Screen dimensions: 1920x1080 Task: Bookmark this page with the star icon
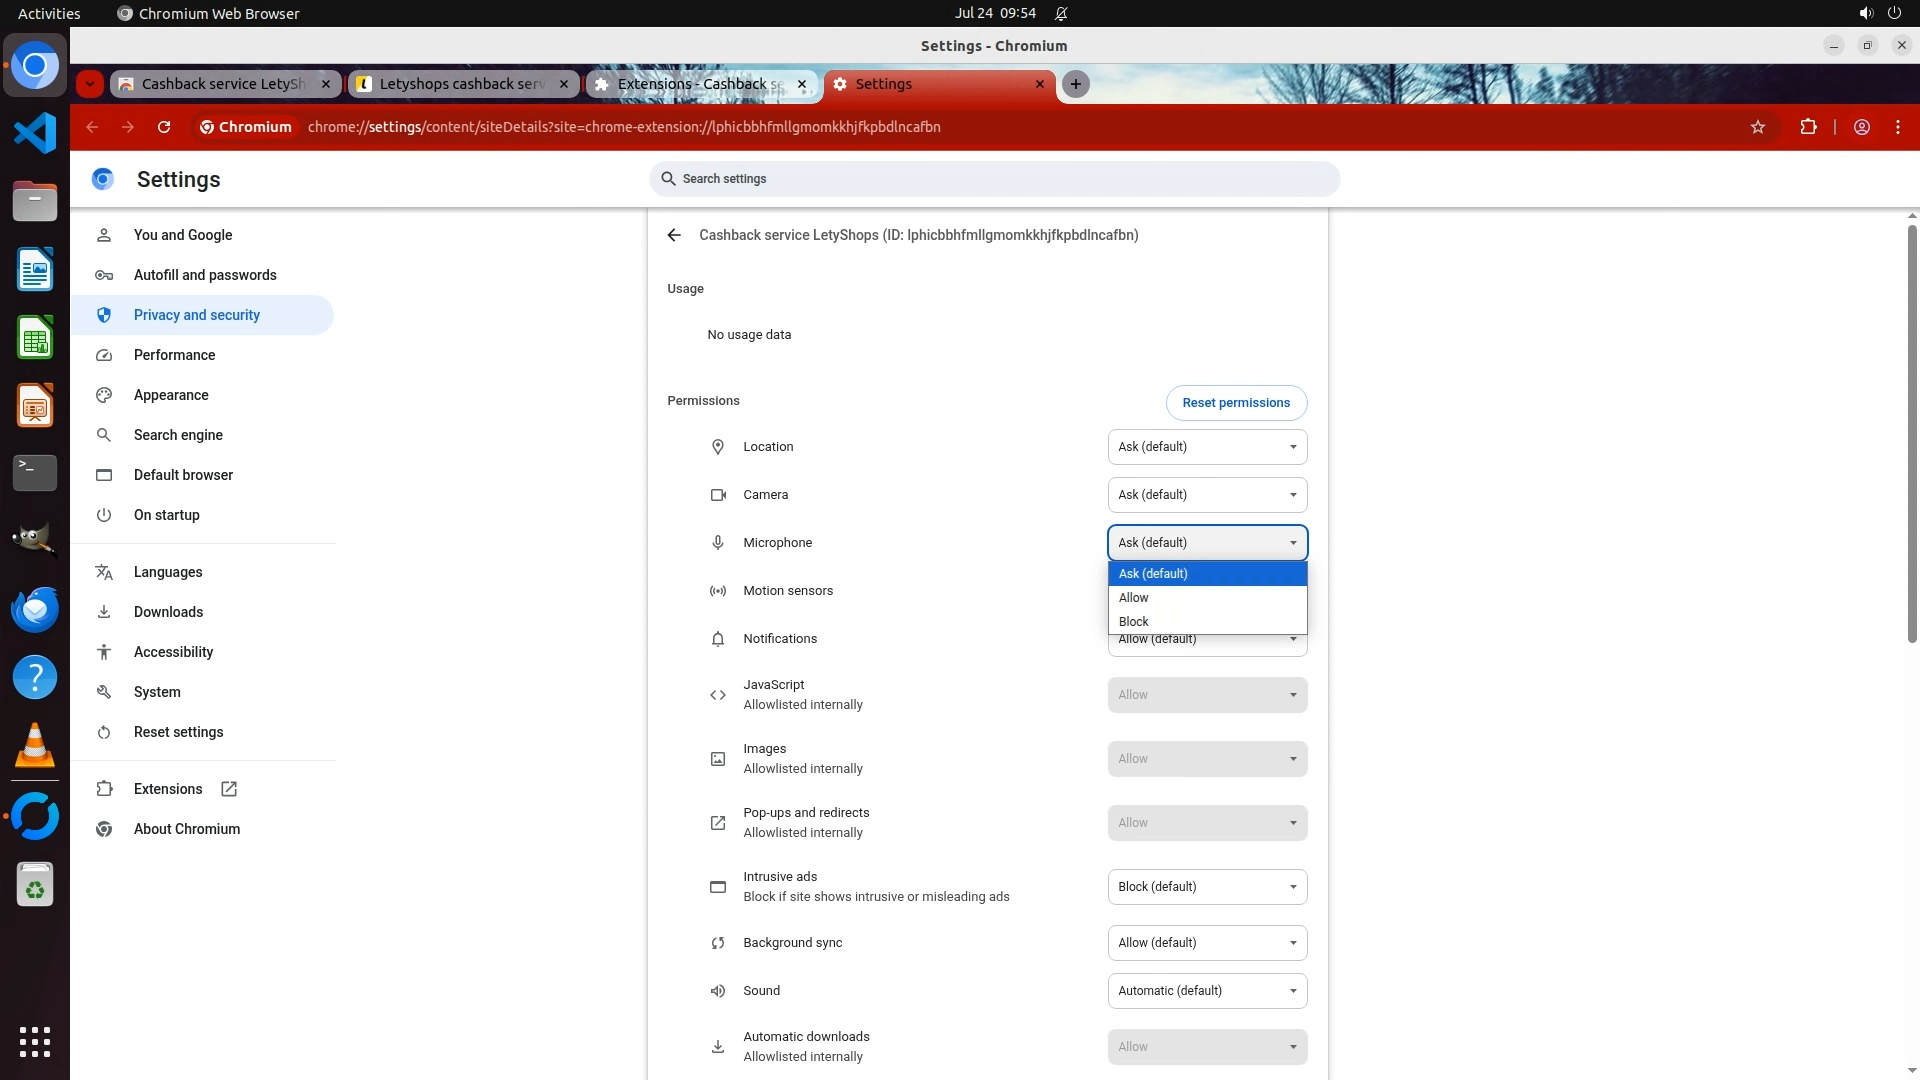[1758, 127]
